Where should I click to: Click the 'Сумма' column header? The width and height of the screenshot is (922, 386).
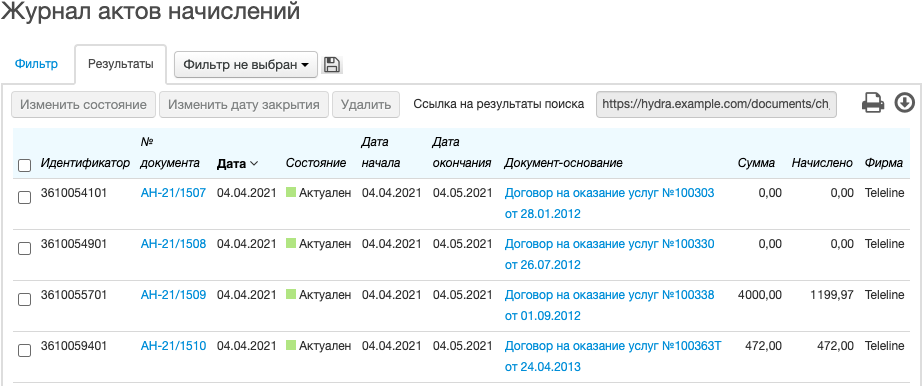756,163
